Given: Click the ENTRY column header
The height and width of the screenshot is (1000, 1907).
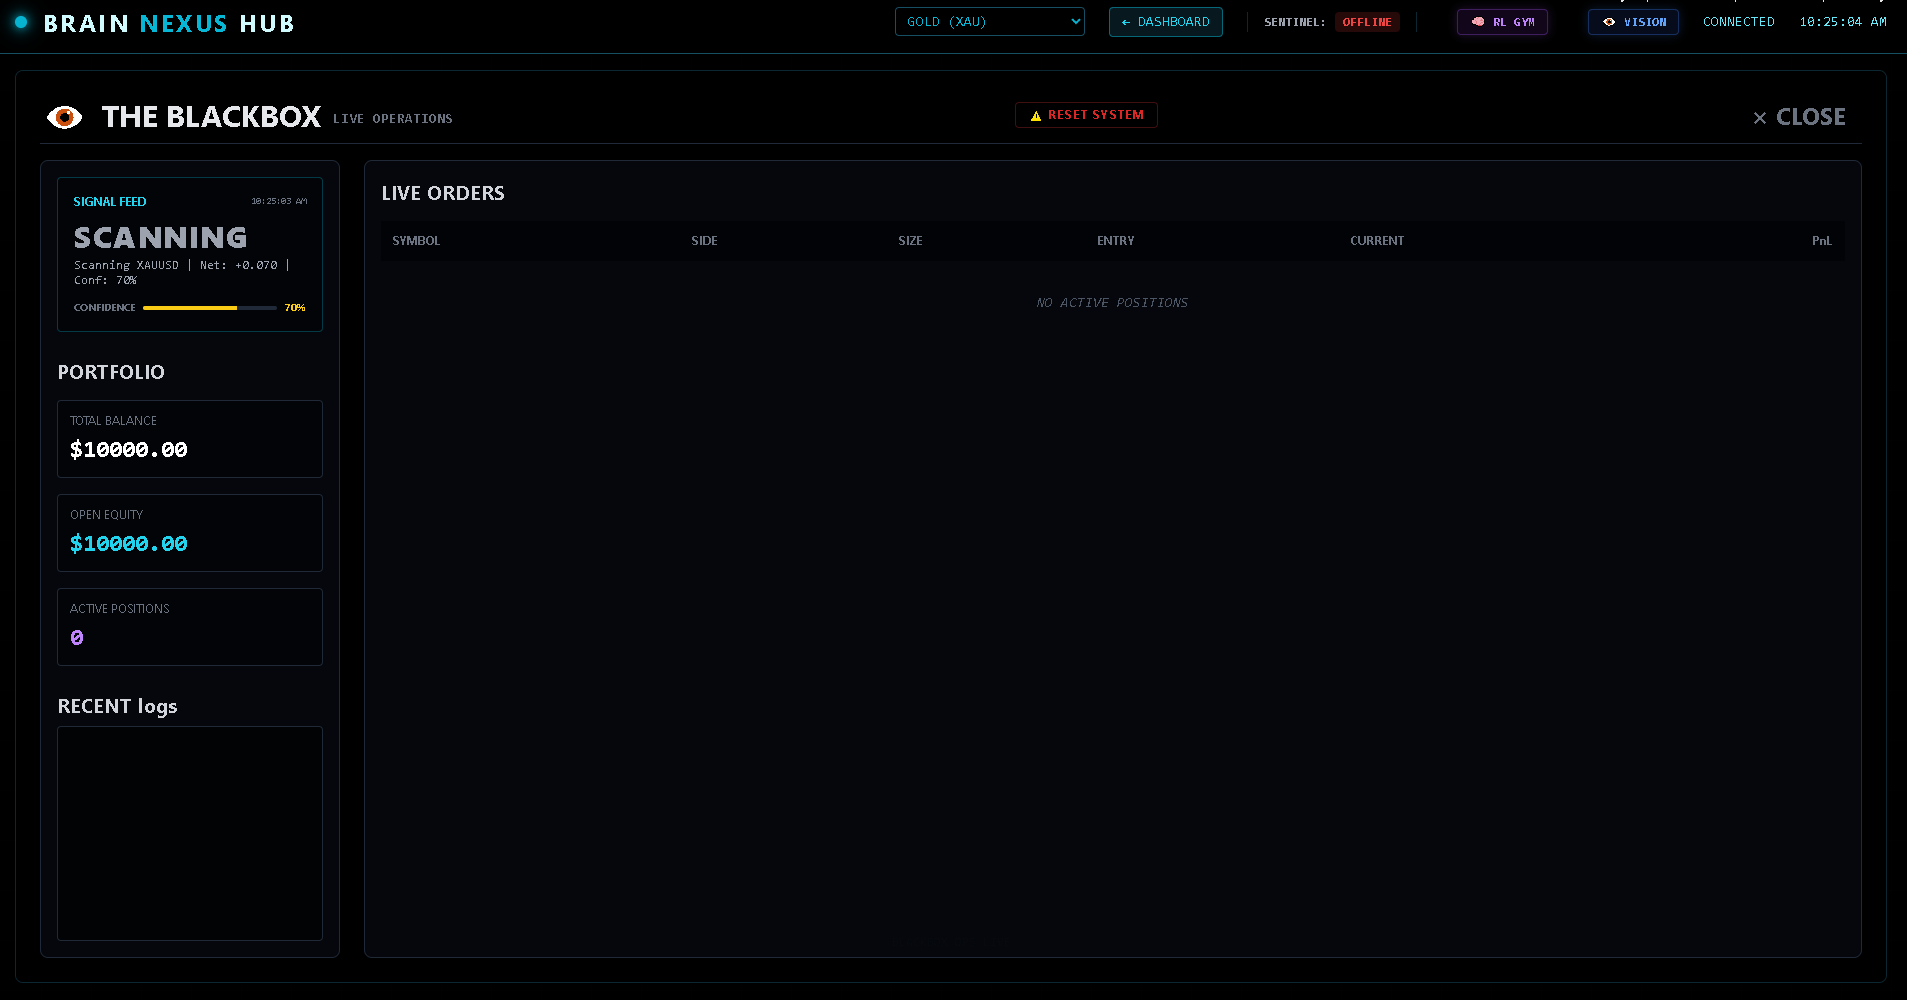Looking at the screenshot, I should (x=1115, y=241).
